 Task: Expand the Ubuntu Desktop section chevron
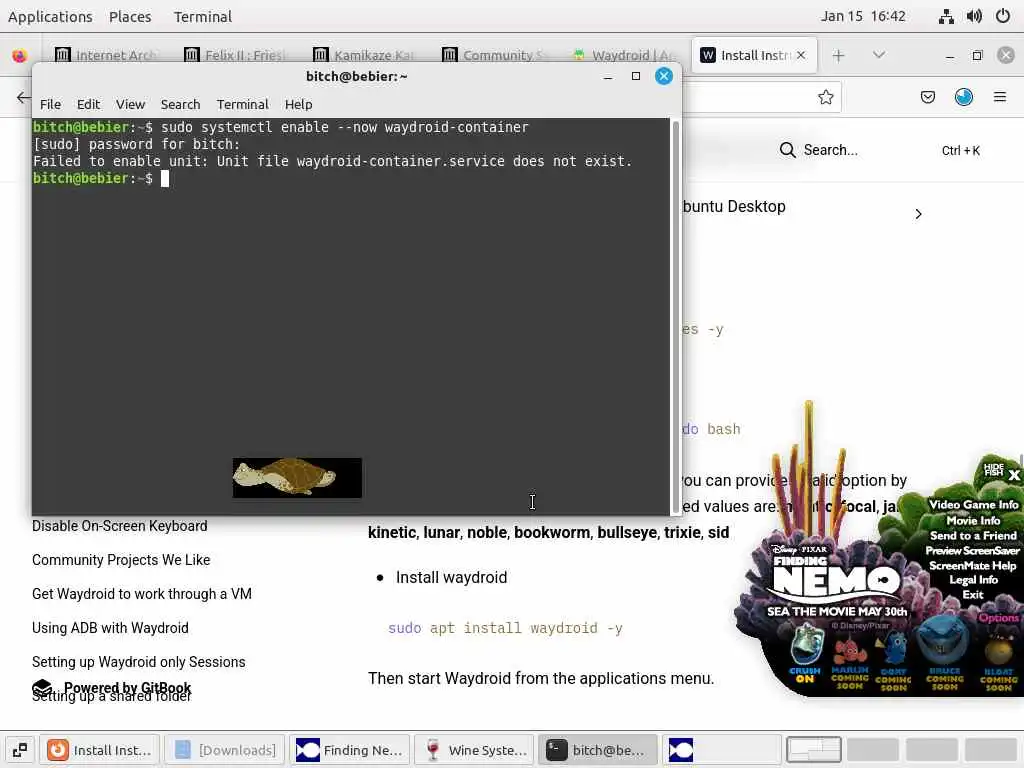pyautogui.click(x=918, y=214)
